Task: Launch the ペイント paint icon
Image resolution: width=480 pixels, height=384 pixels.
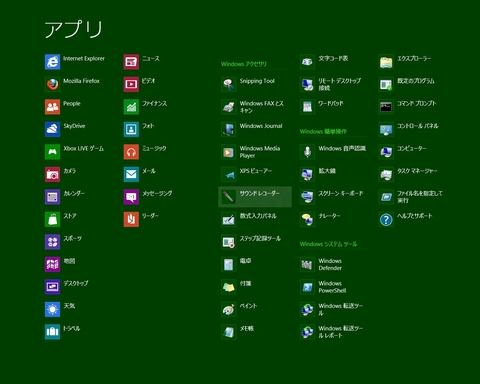Action: point(229,309)
